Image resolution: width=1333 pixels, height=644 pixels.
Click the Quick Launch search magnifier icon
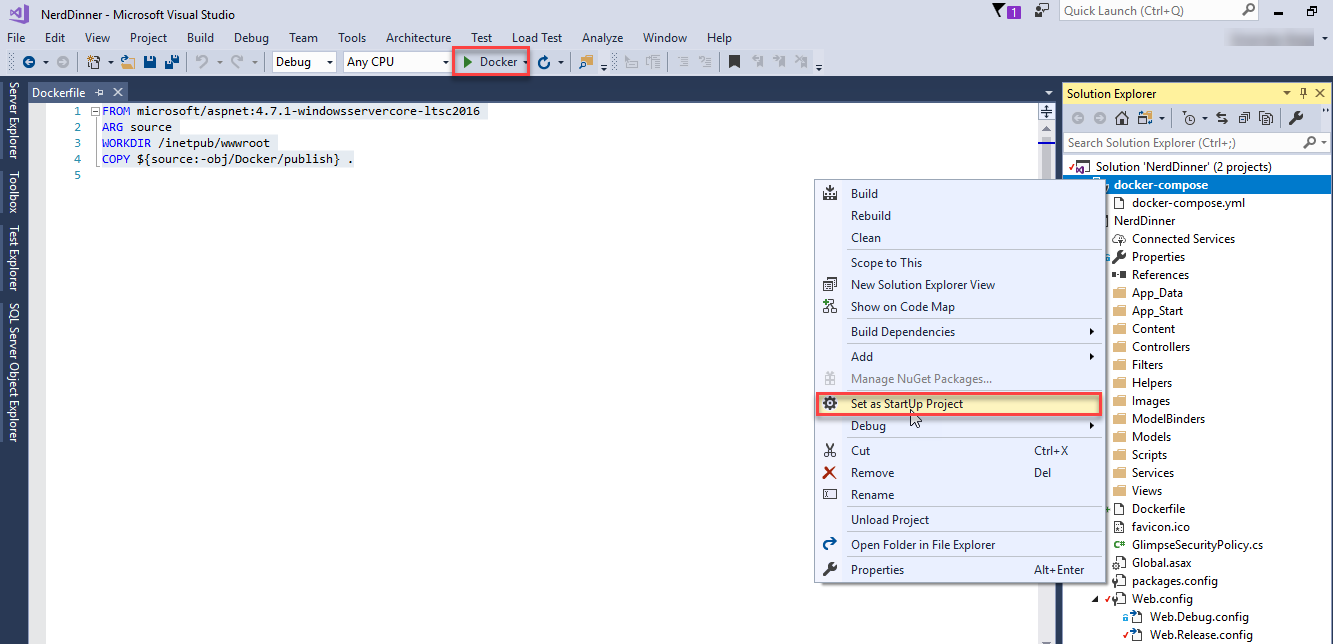[x=1249, y=10]
